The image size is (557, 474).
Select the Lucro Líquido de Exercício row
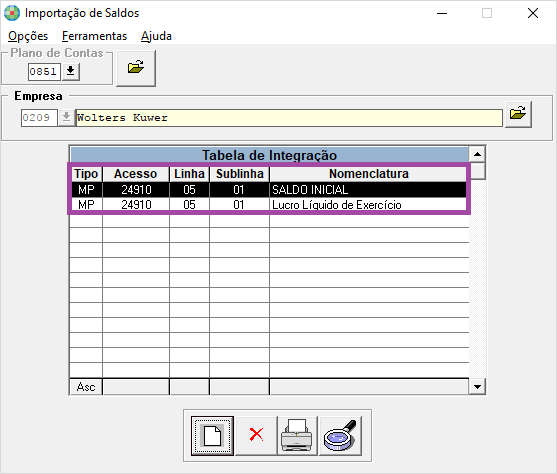click(269, 205)
